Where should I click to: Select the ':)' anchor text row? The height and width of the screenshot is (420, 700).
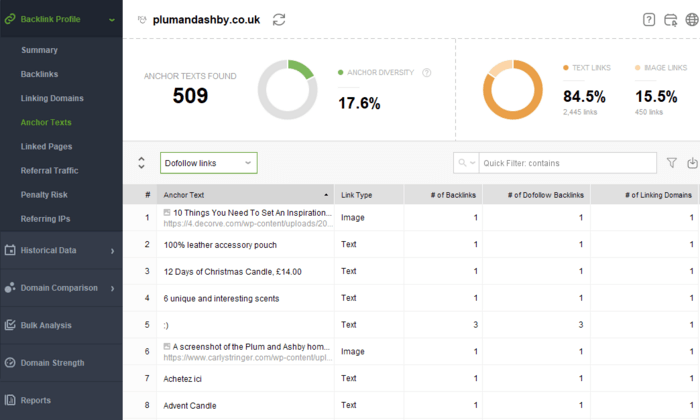coord(411,324)
